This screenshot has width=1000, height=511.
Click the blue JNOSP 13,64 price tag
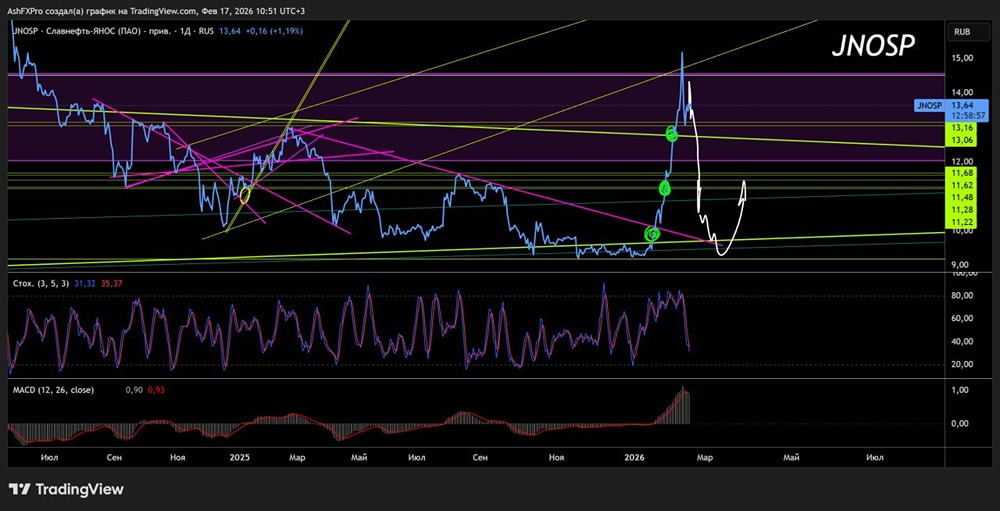[950, 106]
